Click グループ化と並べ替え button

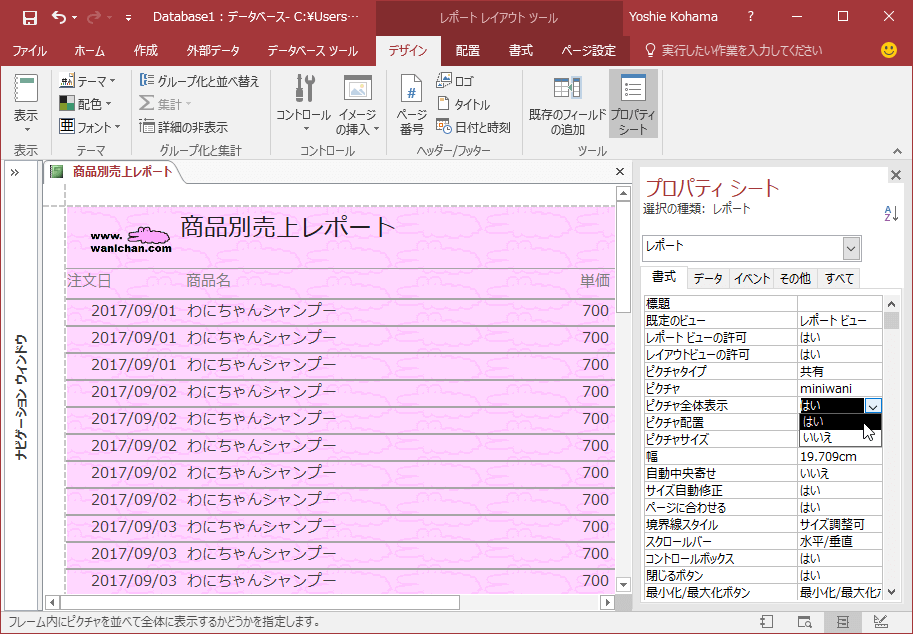[x=200, y=81]
